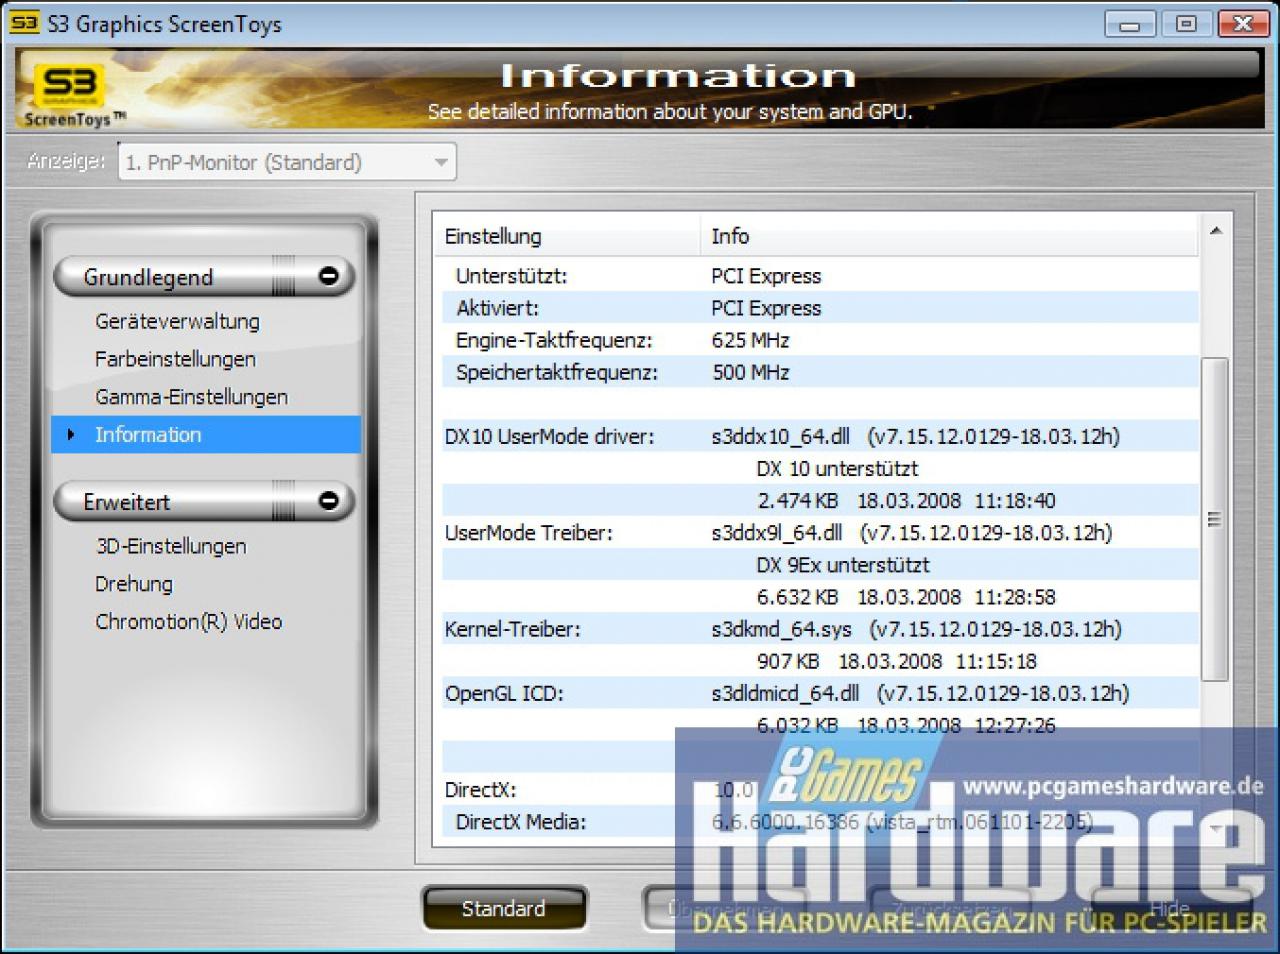Select the Unterstützt row
This screenshot has height=954, width=1280.
820,276
